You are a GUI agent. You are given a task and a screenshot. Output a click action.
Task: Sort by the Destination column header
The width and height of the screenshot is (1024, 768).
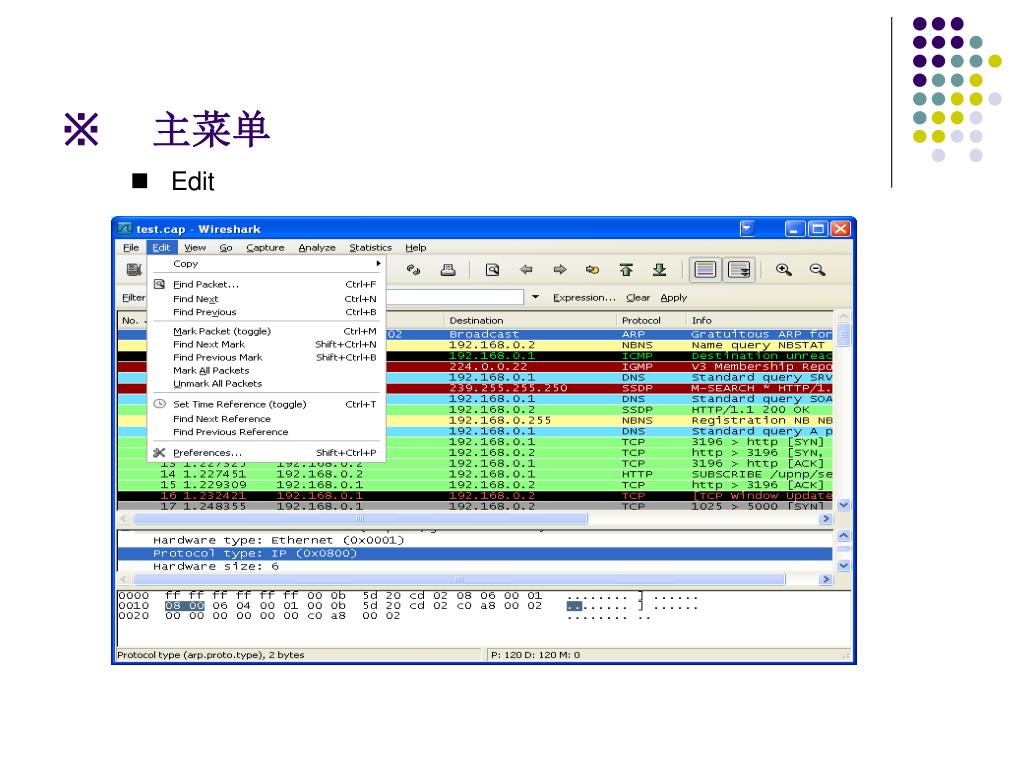pyautogui.click(x=530, y=320)
